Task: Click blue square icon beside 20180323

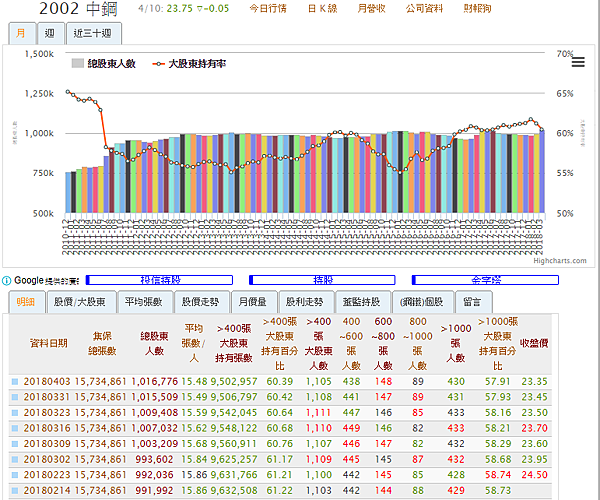Action: (15, 413)
